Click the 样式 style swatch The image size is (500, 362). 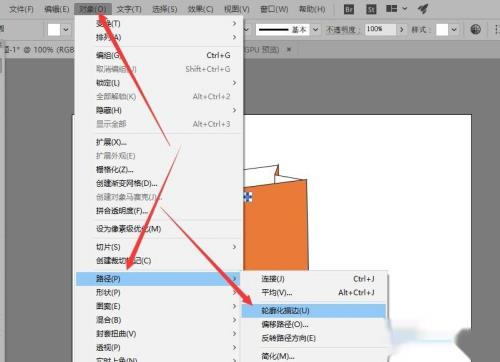(x=442, y=30)
